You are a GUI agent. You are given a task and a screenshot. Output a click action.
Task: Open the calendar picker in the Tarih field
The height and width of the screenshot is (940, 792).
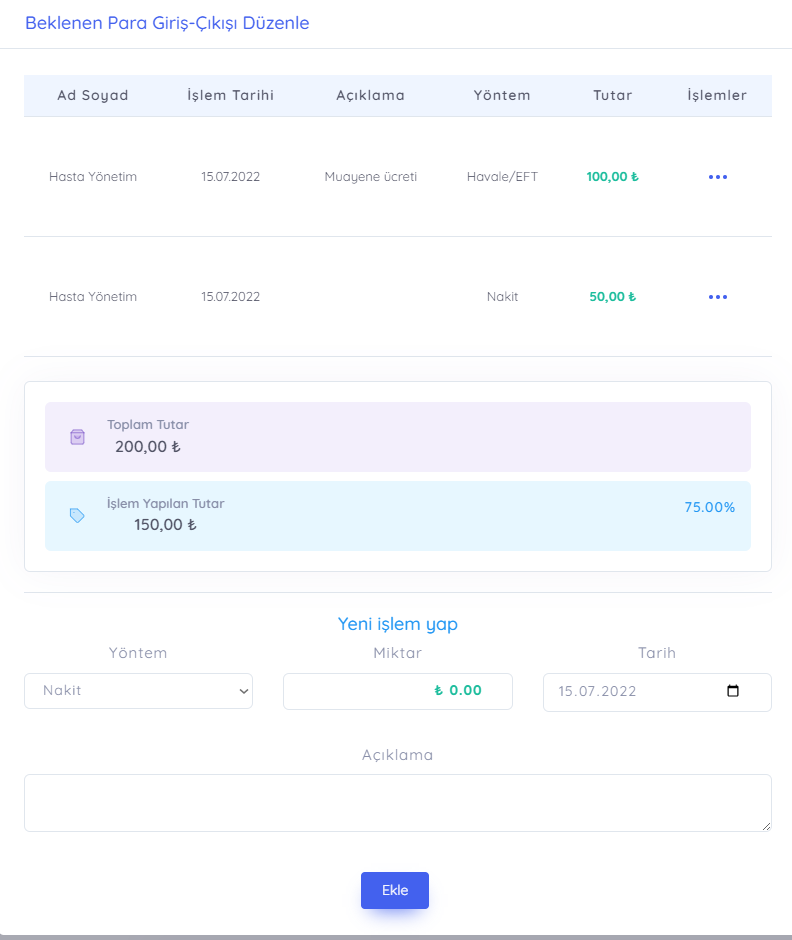tap(733, 691)
